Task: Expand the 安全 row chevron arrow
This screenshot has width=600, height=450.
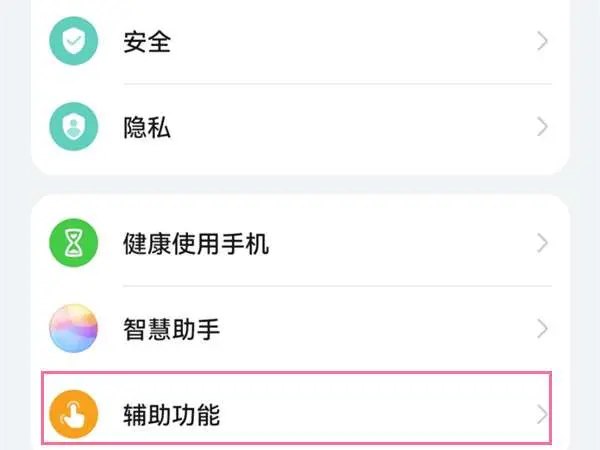Action: tap(542, 41)
